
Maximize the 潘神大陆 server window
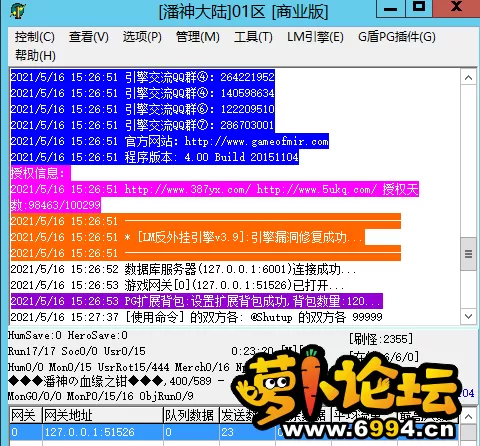[419, 9]
